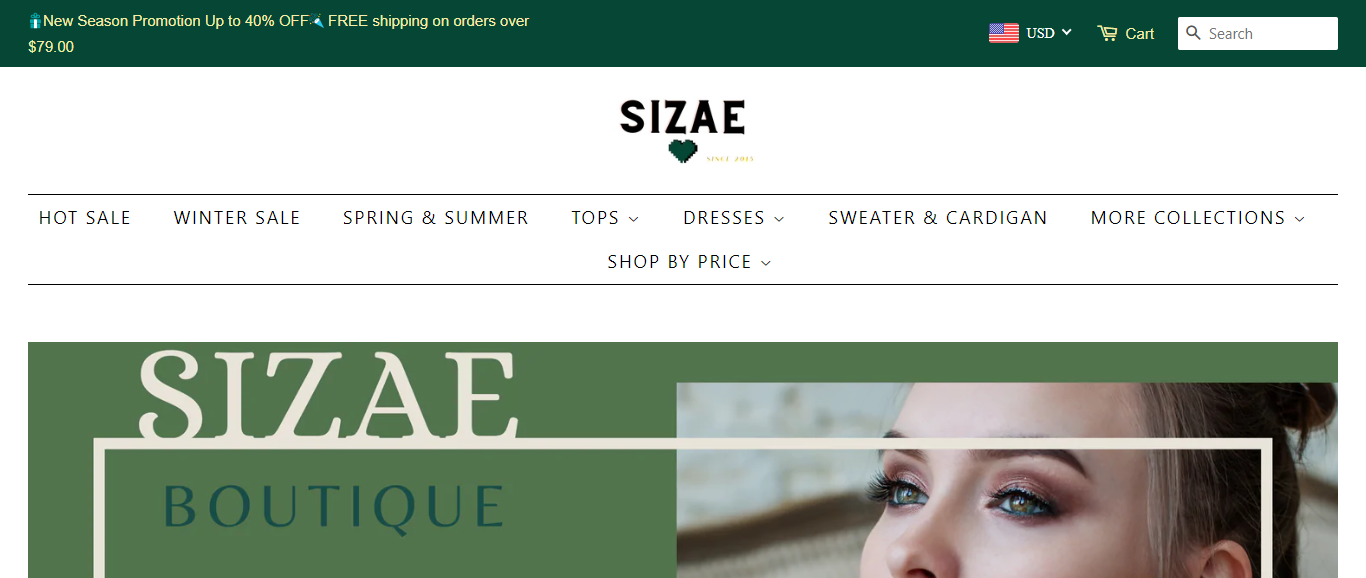This screenshot has height=578, width=1366.
Task: Click the green heart under the logo
Action: [x=683, y=151]
